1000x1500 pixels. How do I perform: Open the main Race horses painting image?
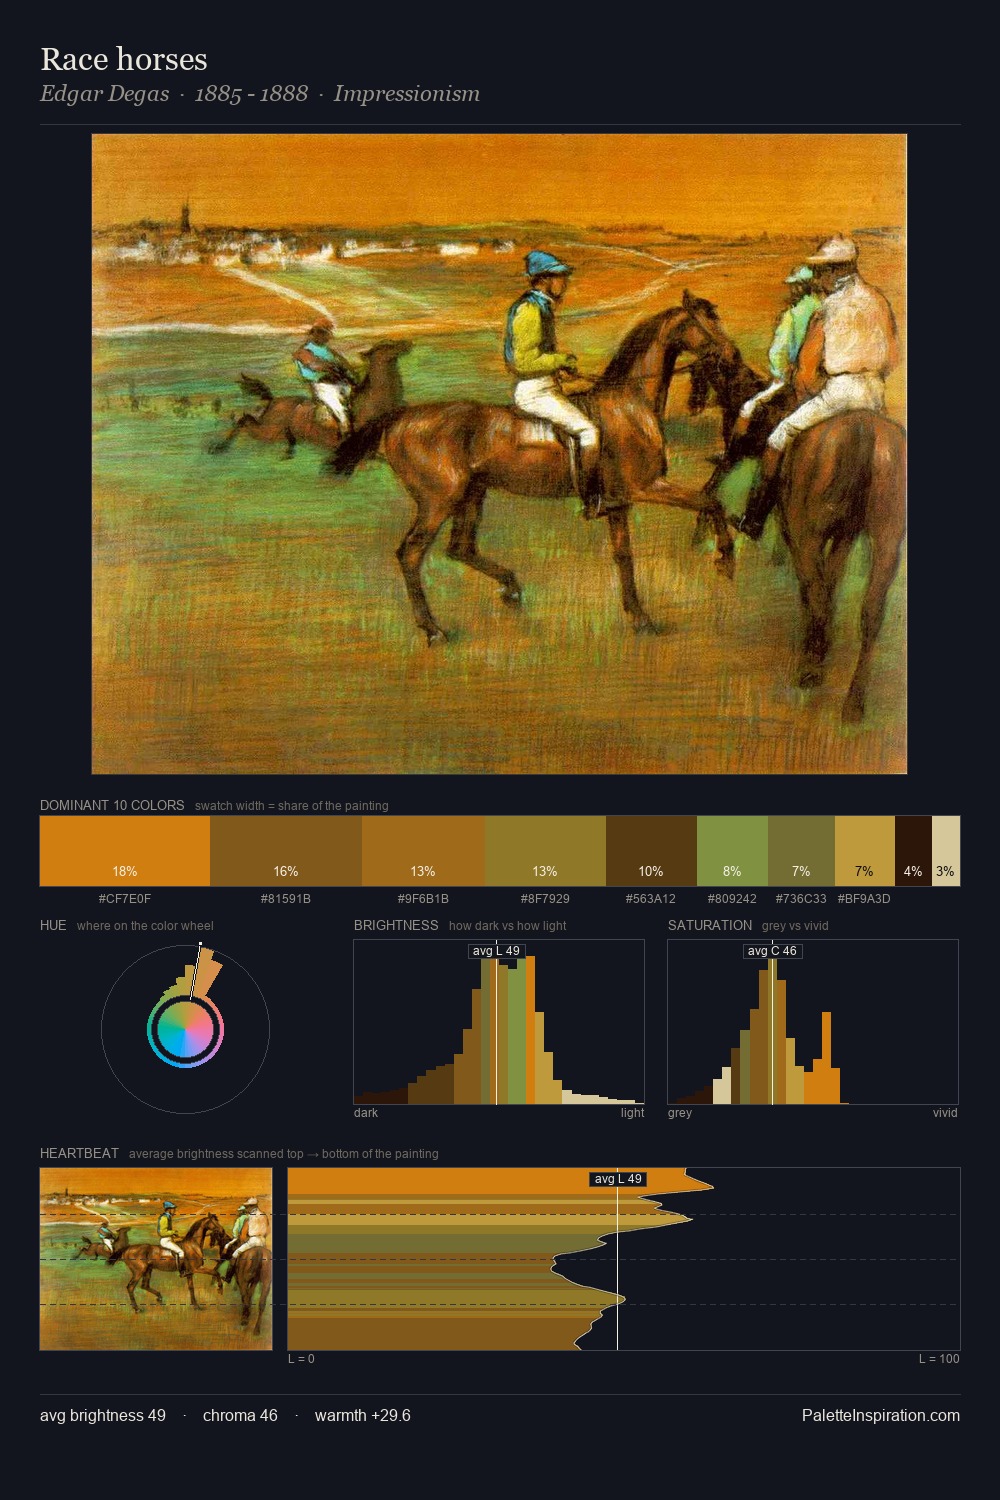coord(499,454)
